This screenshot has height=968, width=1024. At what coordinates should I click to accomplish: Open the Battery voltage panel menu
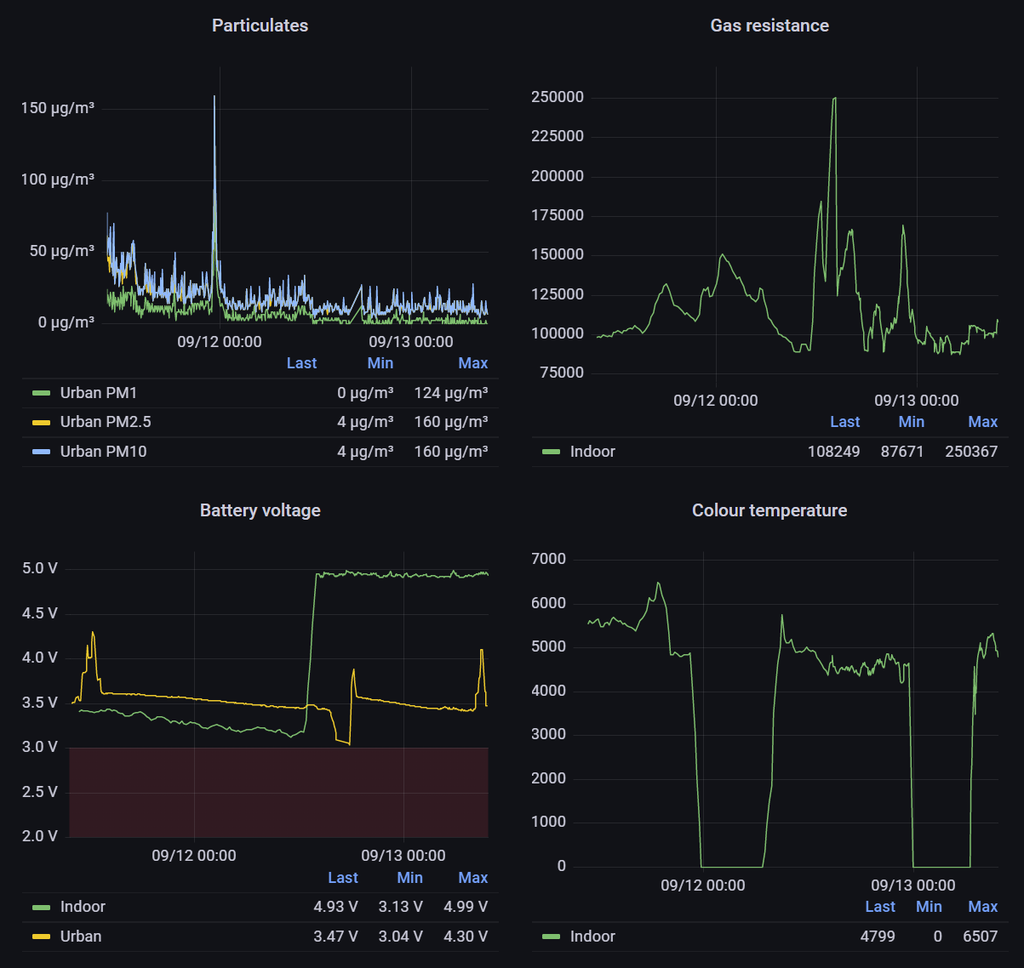[259, 510]
